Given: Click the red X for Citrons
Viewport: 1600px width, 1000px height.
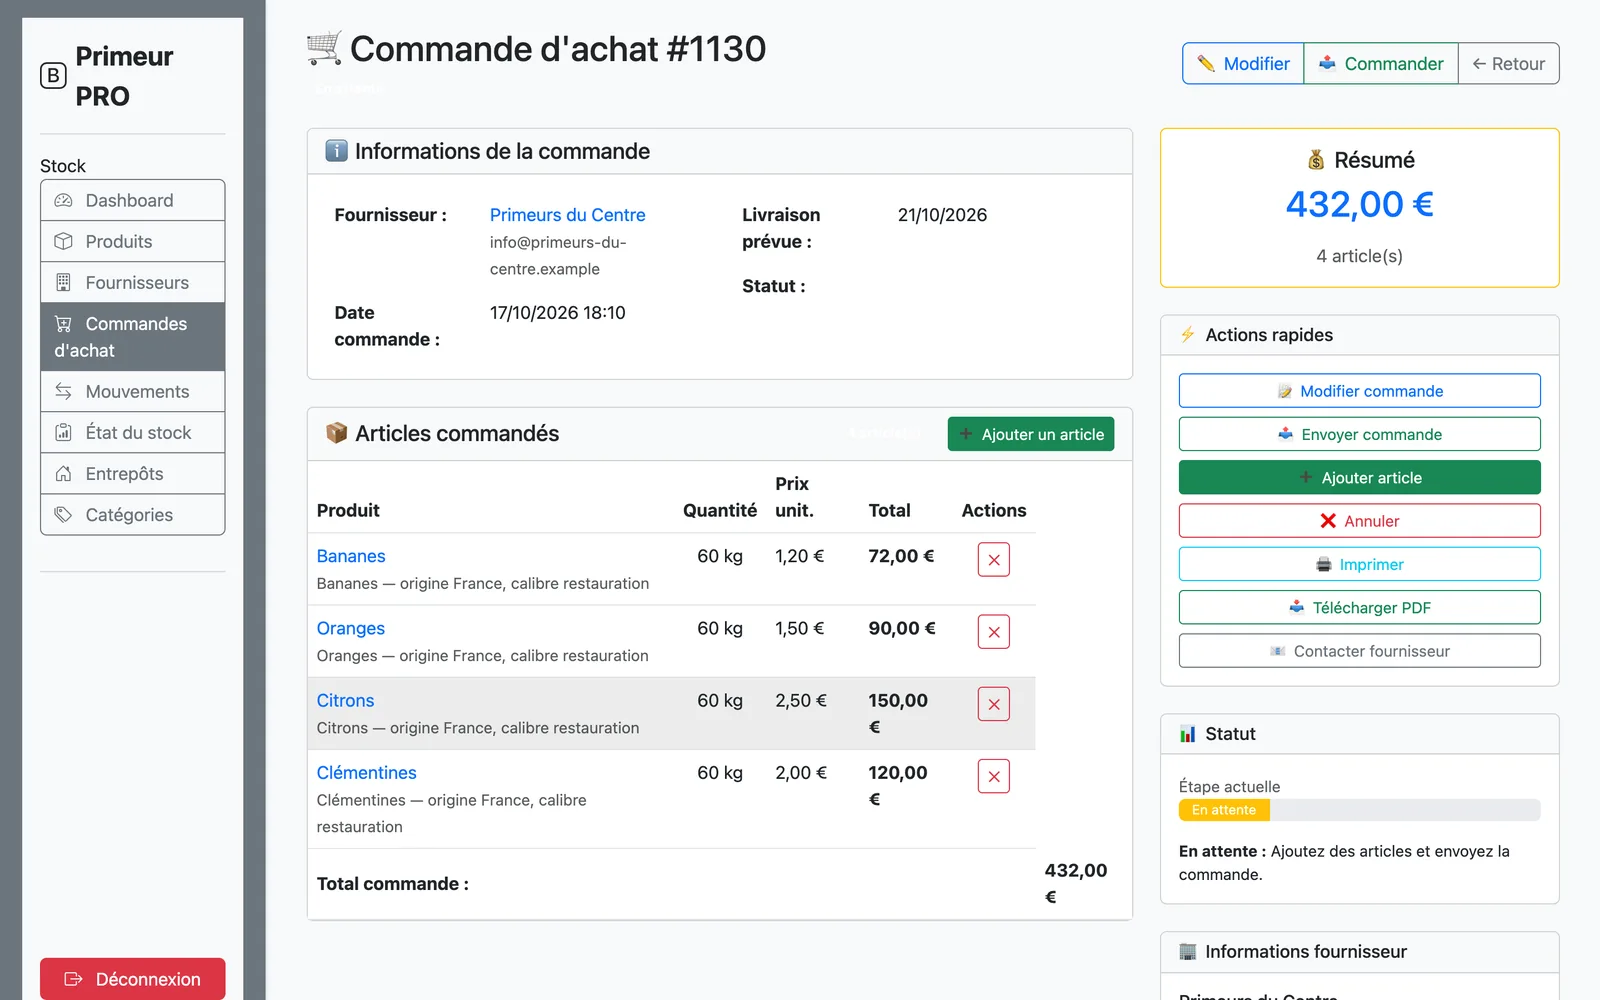Looking at the screenshot, I should [993, 704].
